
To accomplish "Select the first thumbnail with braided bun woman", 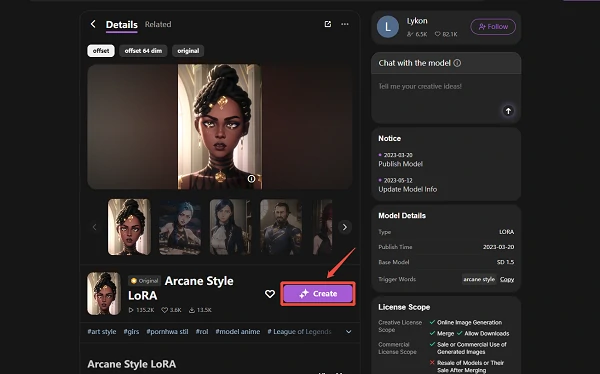I will click(129, 227).
